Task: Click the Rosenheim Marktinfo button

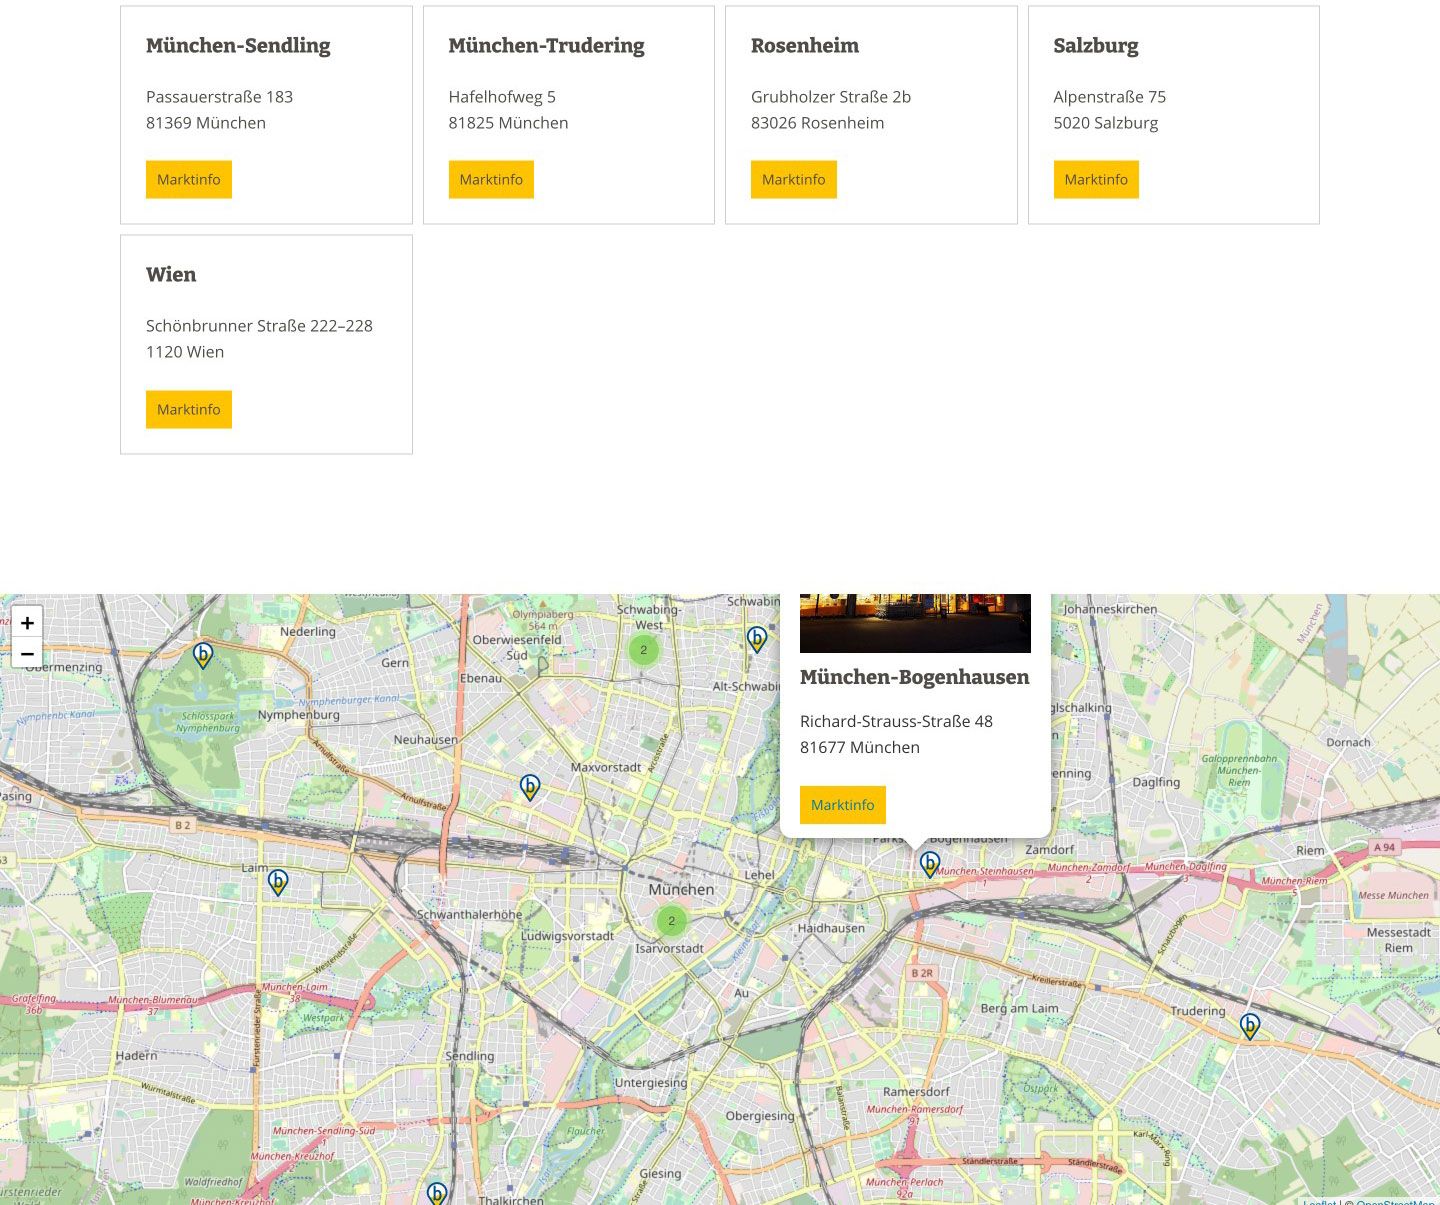Action: 793,180
